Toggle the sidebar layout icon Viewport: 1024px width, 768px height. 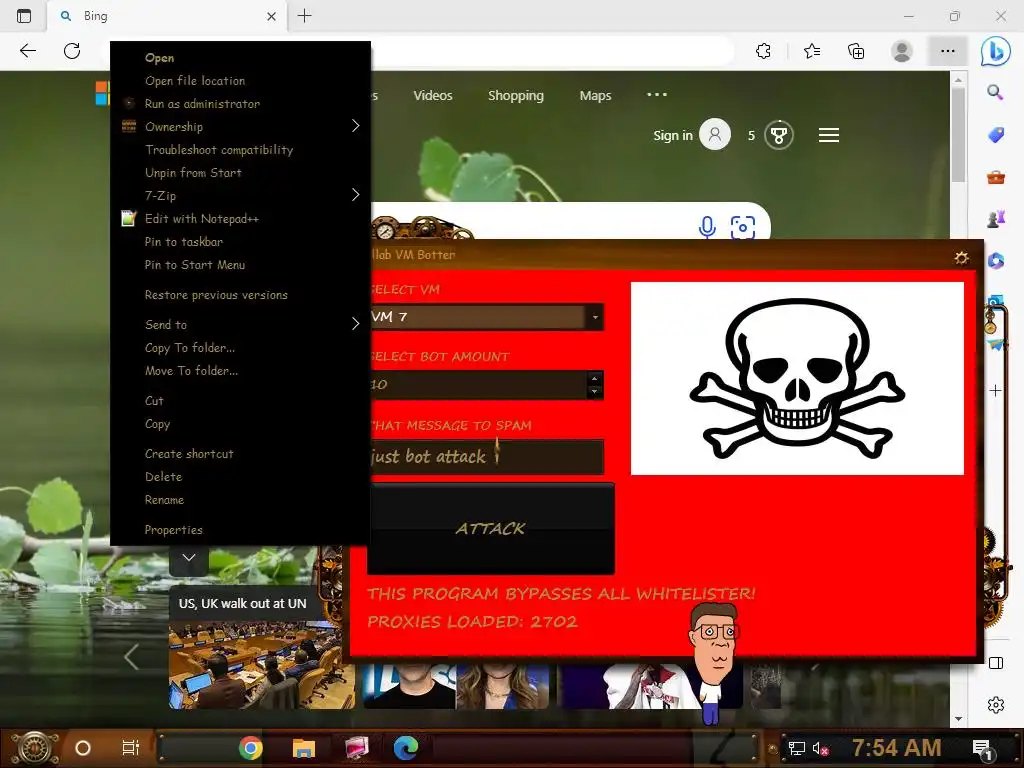995,663
